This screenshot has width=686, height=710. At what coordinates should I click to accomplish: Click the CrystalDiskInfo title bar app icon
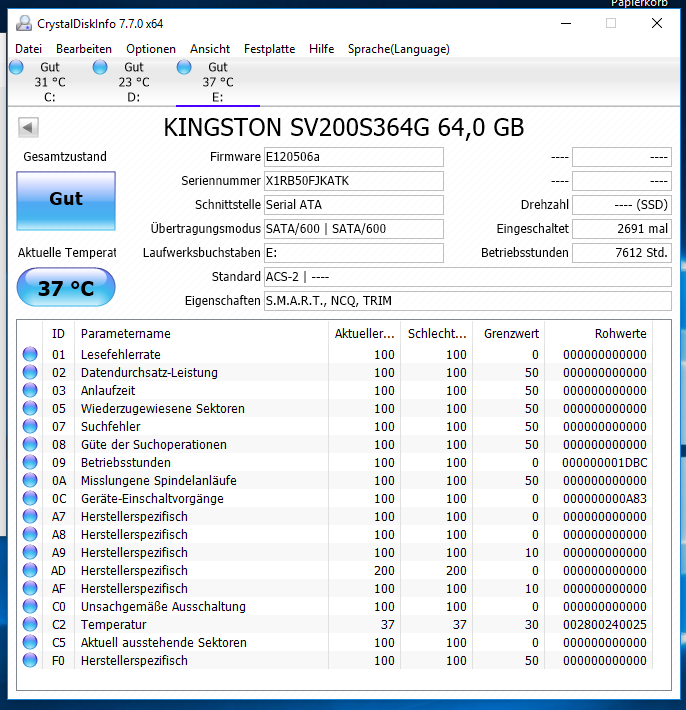point(24,24)
